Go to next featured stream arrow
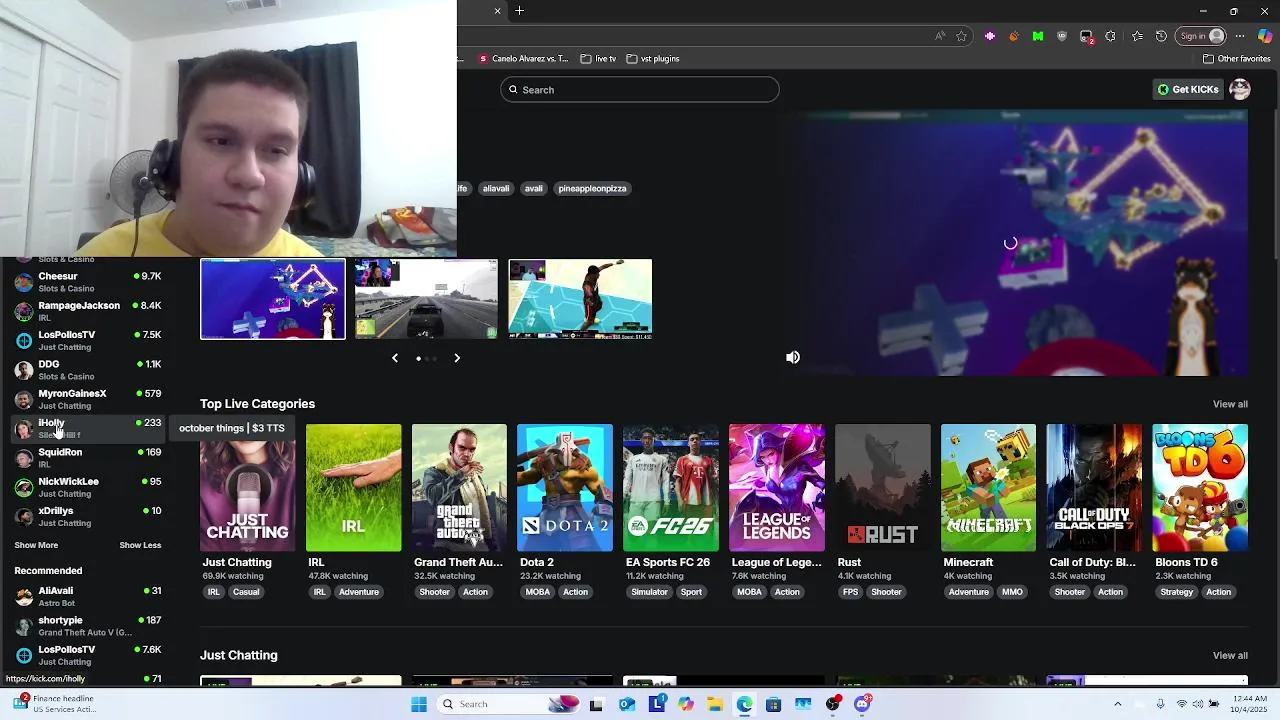Screen dimensions: 1280x720 (x=457, y=358)
